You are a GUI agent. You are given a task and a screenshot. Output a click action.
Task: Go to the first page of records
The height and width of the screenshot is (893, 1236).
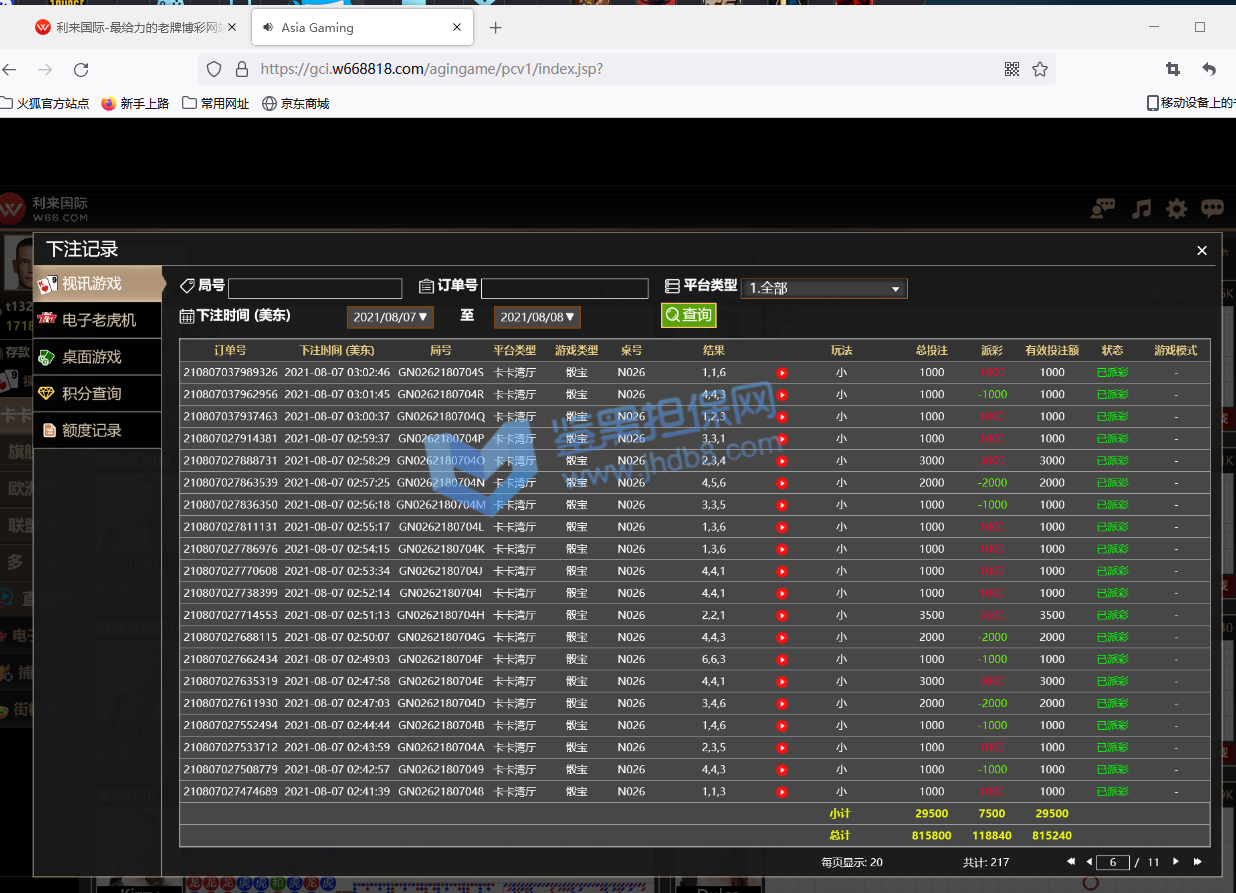point(1071,862)
